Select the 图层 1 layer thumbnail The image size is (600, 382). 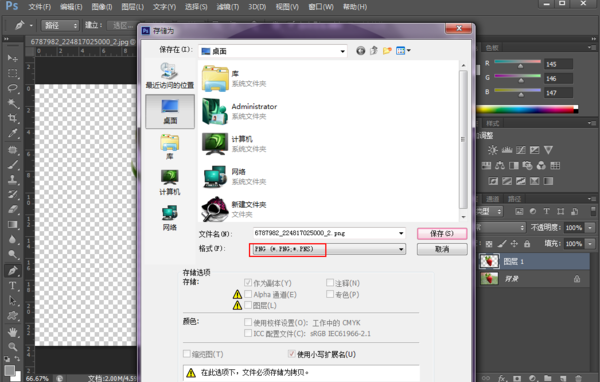(x=489, y=261)
